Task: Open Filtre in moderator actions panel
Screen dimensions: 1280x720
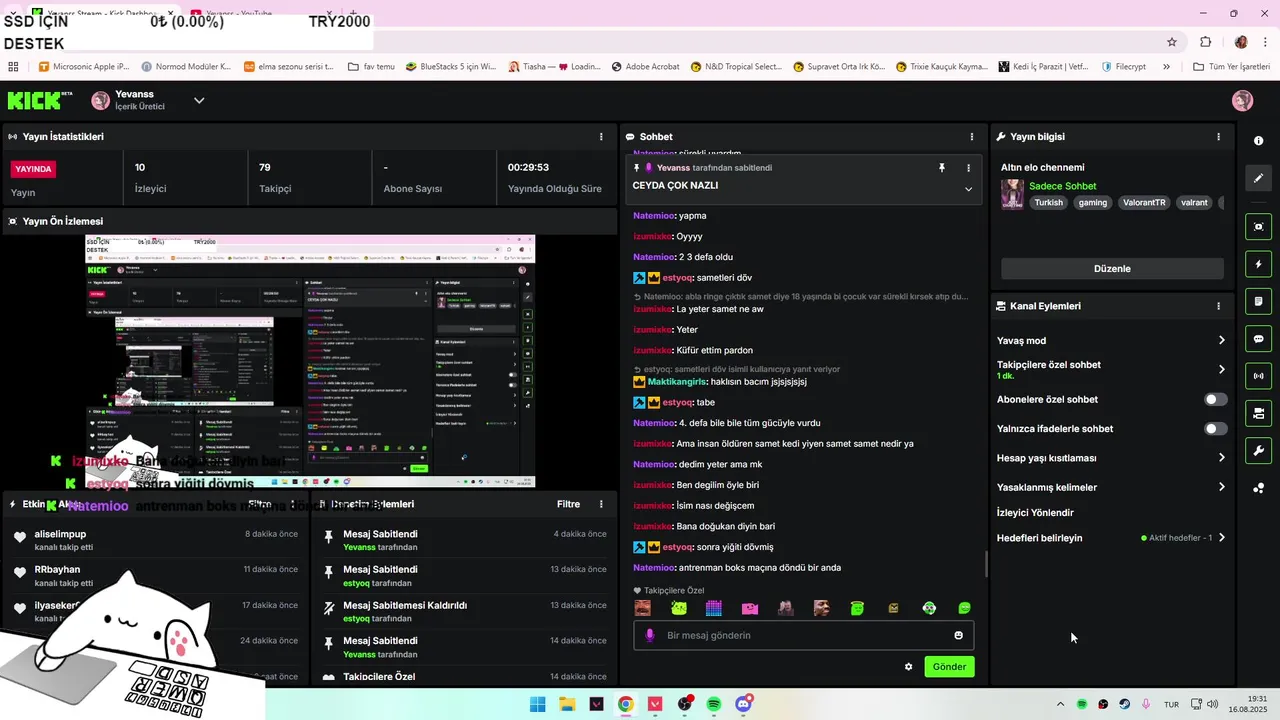Action: (x=568, y=504)
